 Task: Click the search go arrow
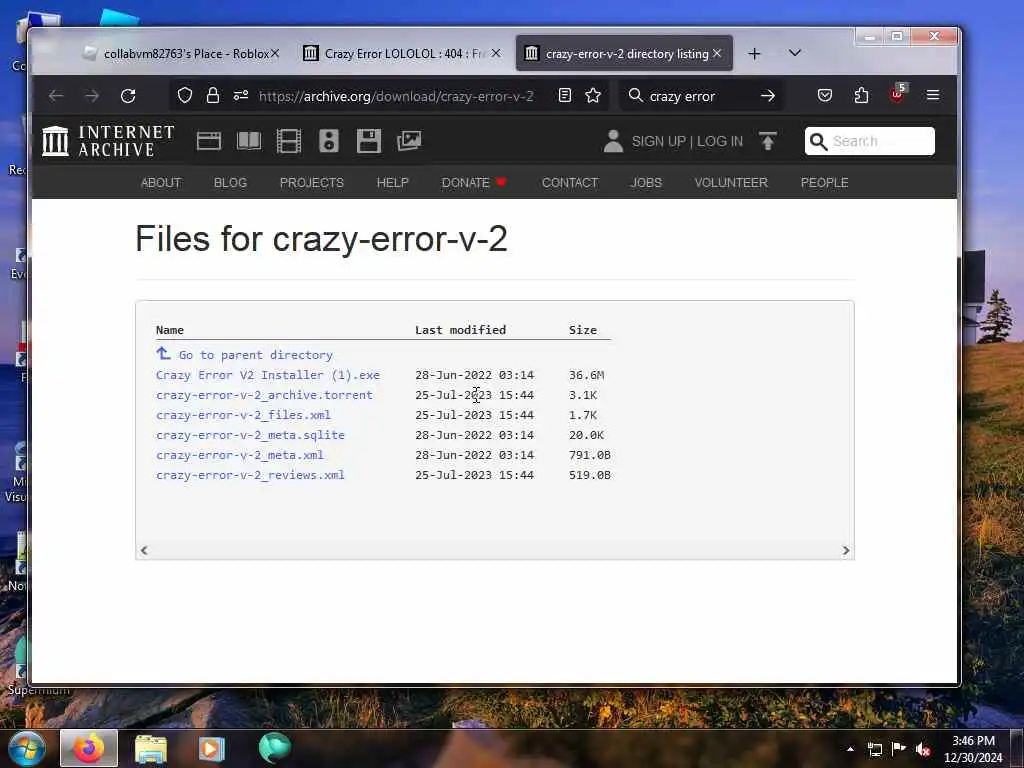[768, 96]
